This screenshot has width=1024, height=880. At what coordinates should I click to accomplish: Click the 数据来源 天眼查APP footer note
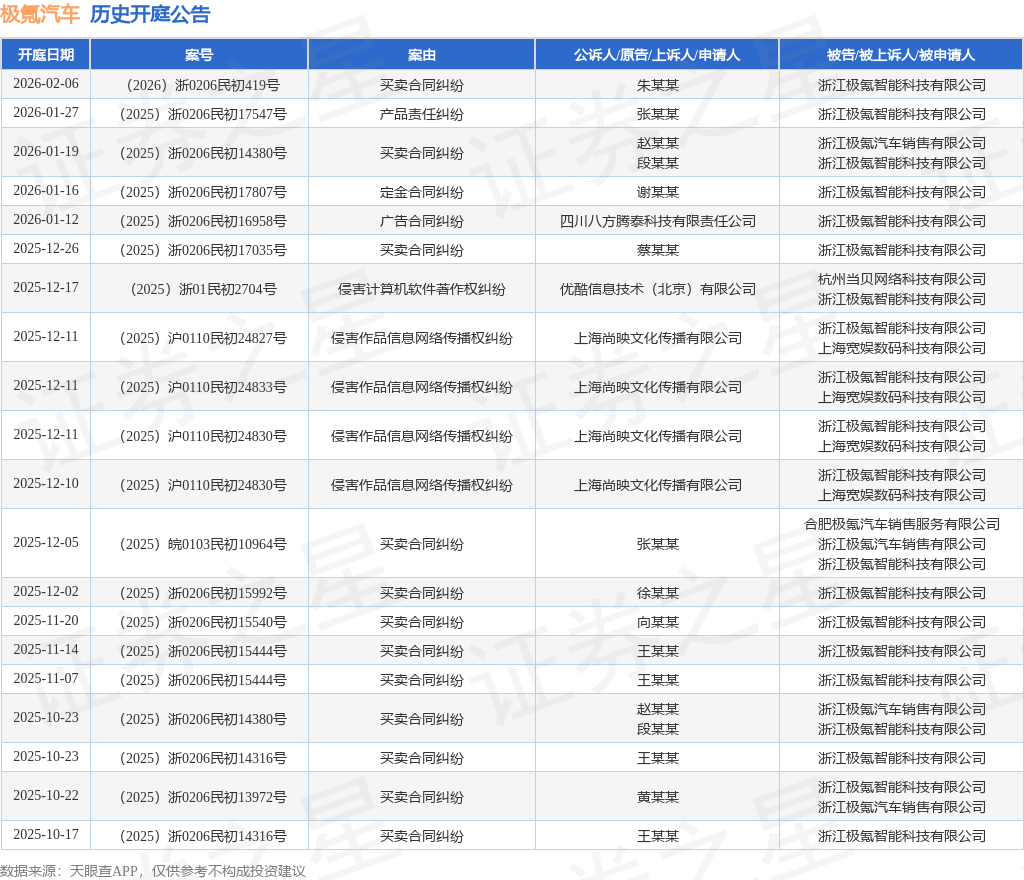coord(153,871)
